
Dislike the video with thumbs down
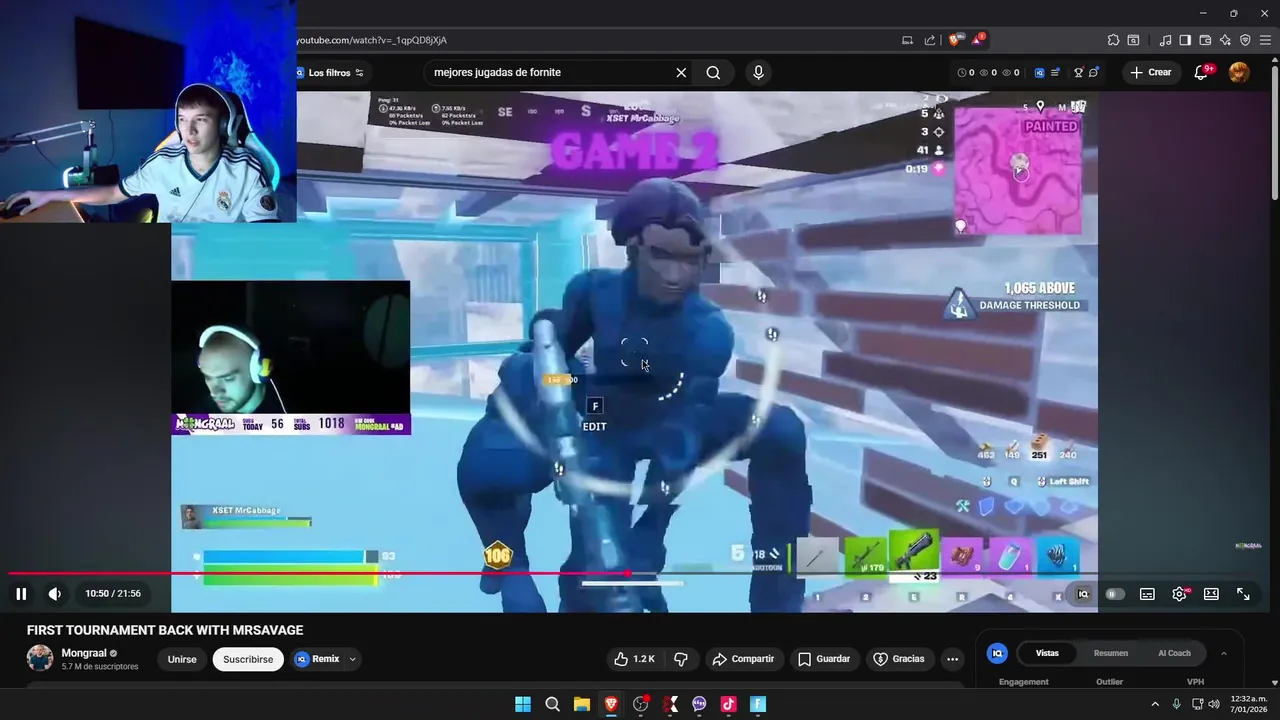coord(681,659)
